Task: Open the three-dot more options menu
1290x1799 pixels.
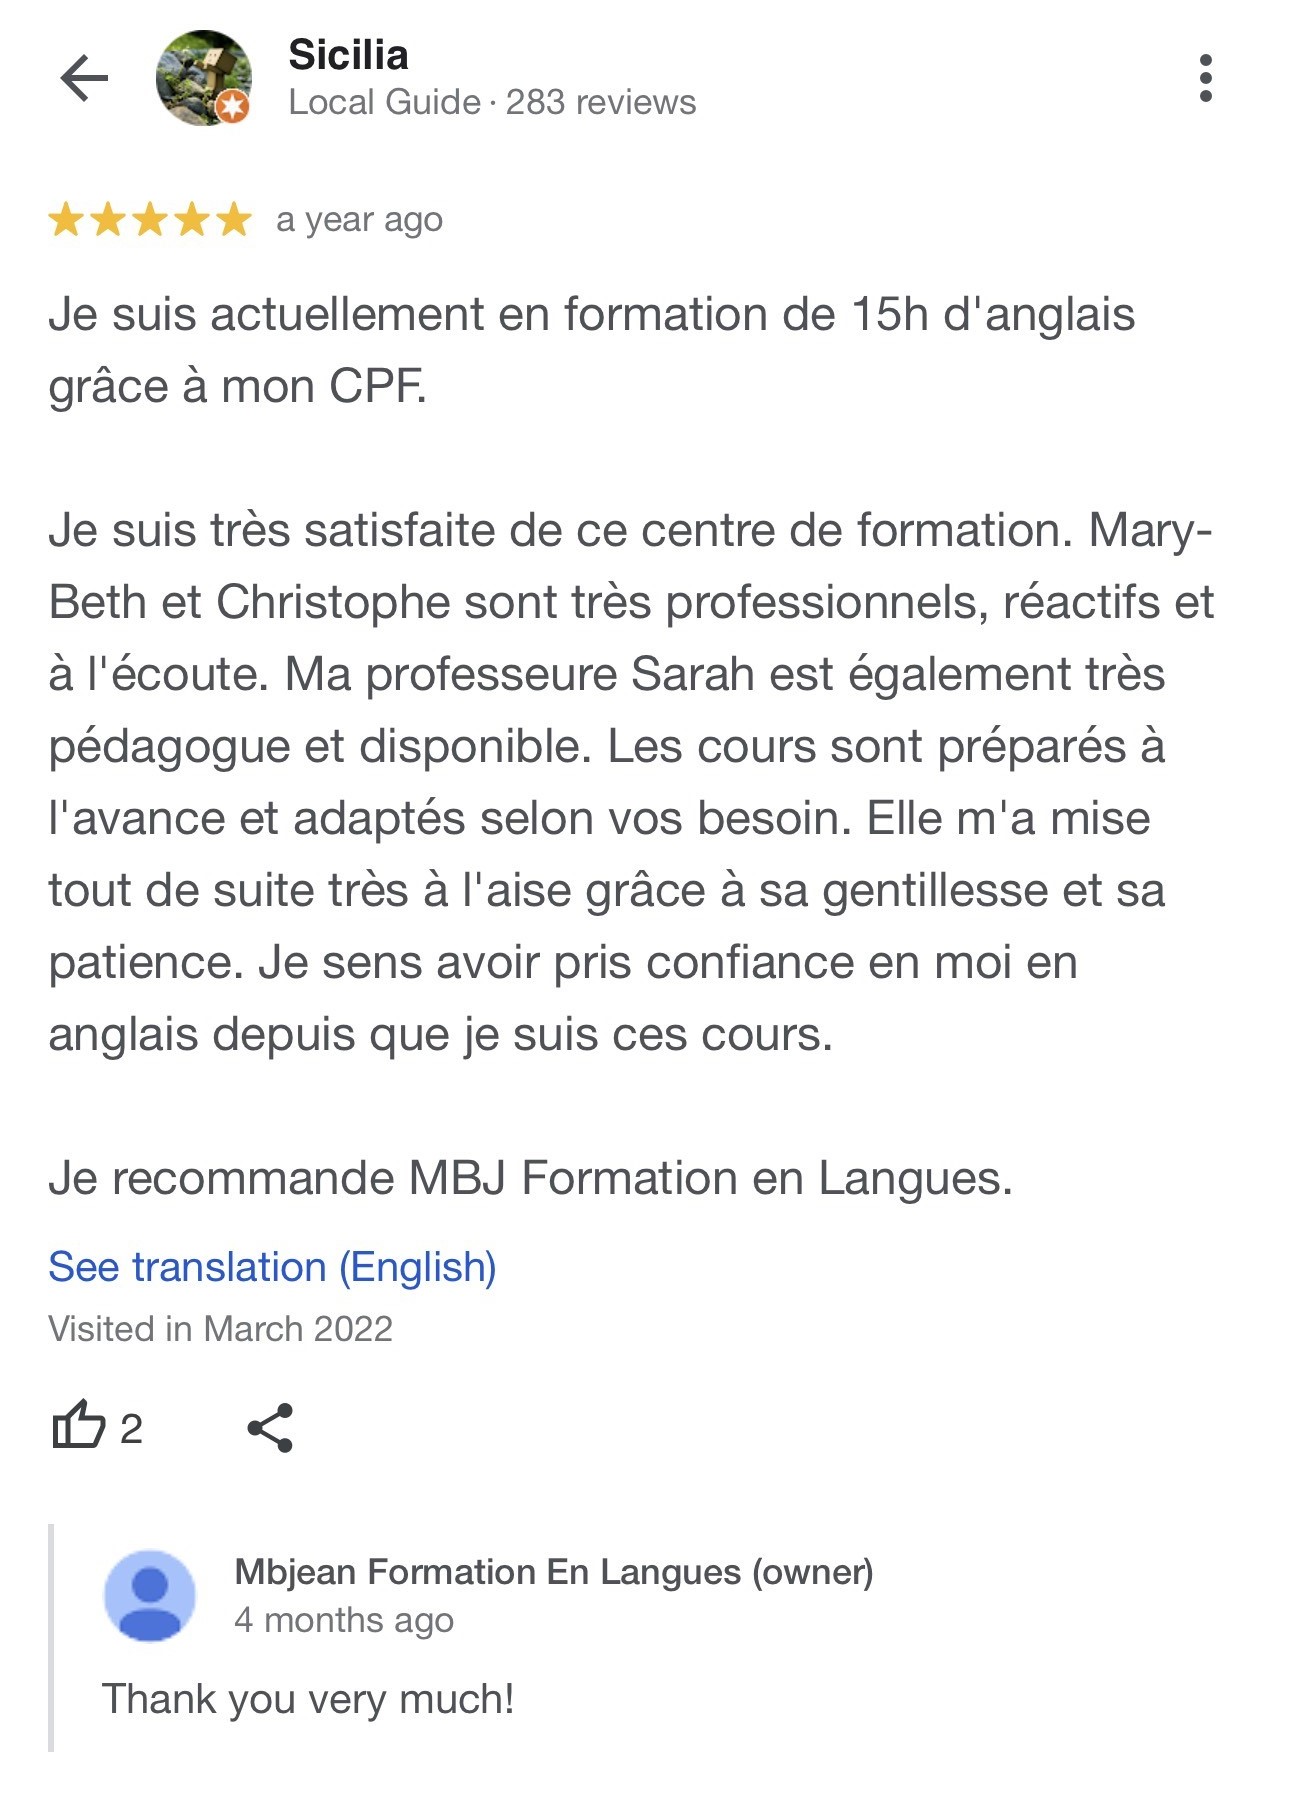Action: tap(1205, 78)
